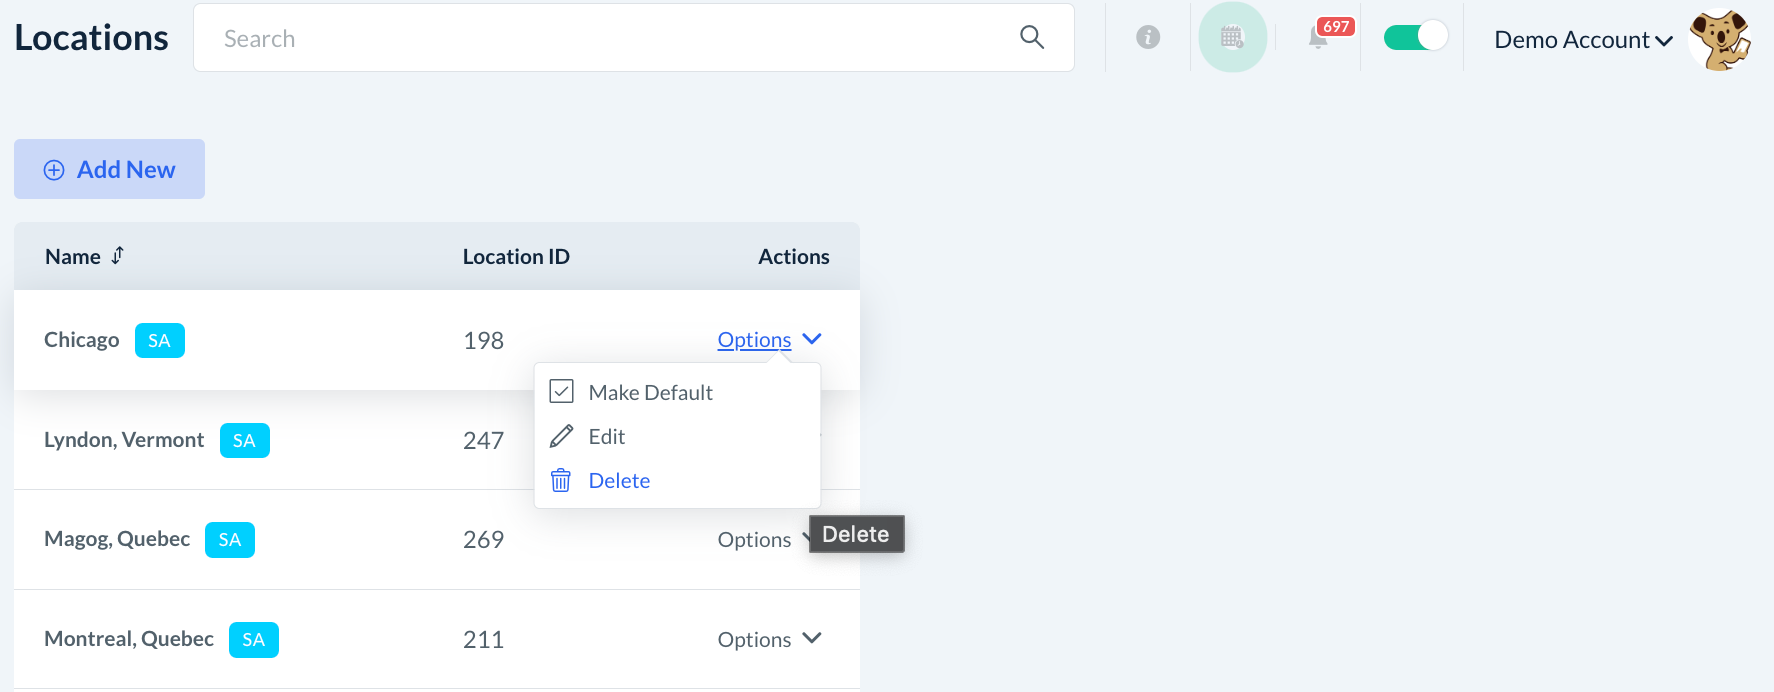
Task: Choose Edit in the options menu
Action: (x=607, y=437)
